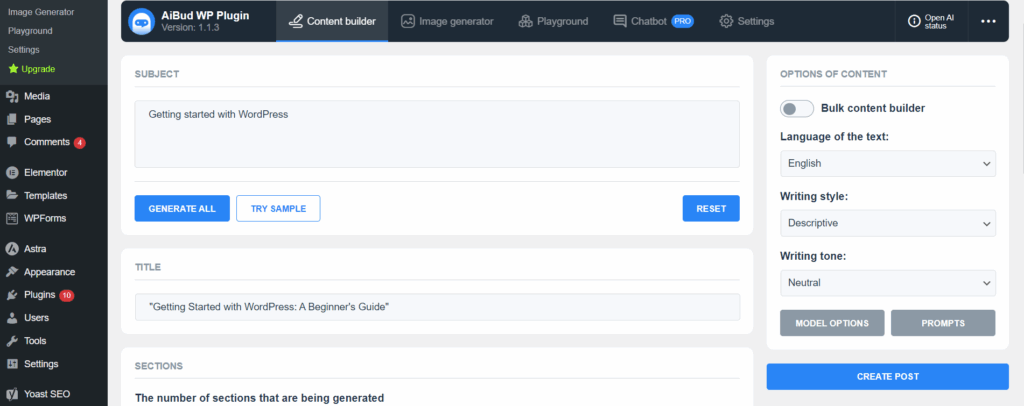Click the Users person sidebar icon
Screen dimensions: 1024x406
(12, 318)
